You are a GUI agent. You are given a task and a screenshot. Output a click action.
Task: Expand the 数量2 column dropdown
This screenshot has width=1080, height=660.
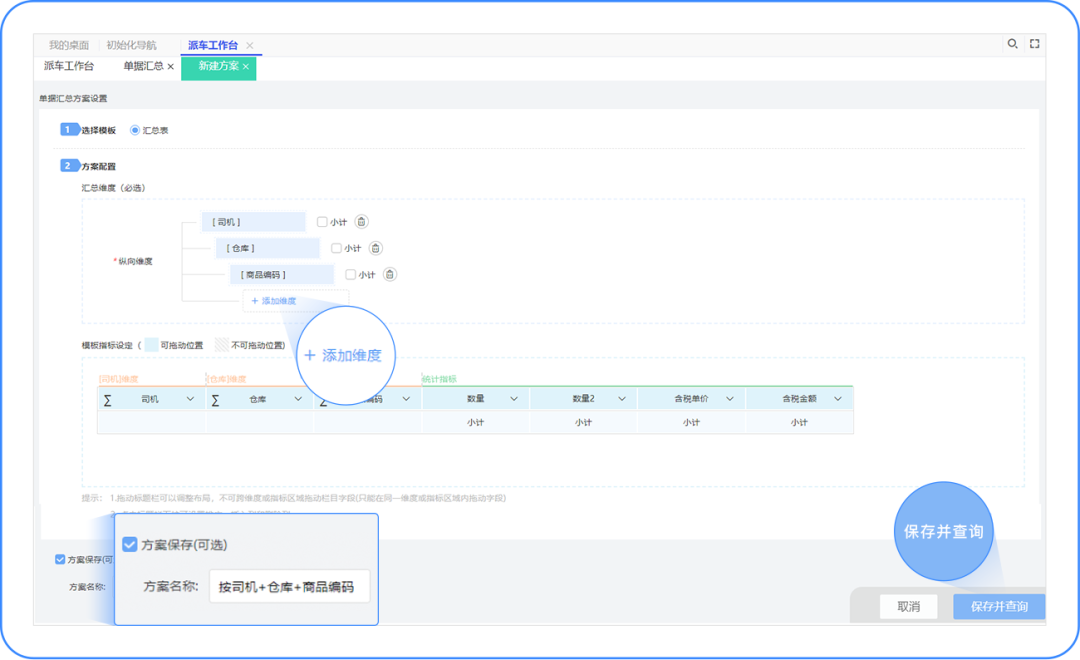622,399
